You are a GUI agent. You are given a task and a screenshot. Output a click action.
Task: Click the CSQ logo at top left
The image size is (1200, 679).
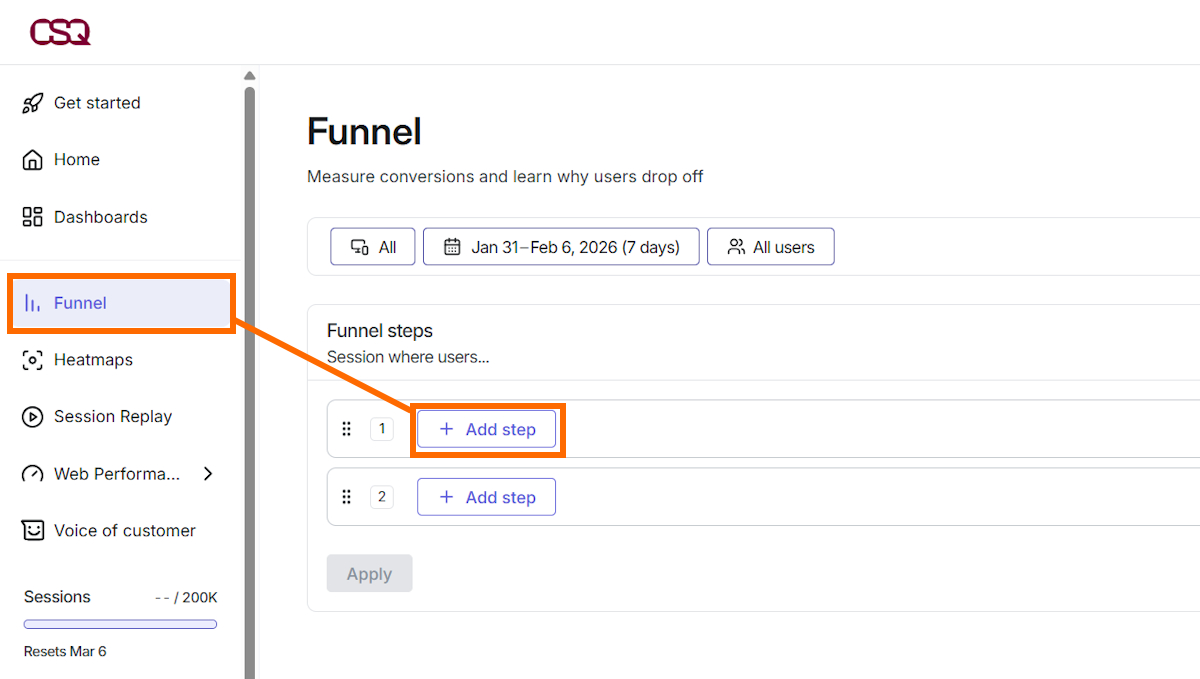[60, 31]
